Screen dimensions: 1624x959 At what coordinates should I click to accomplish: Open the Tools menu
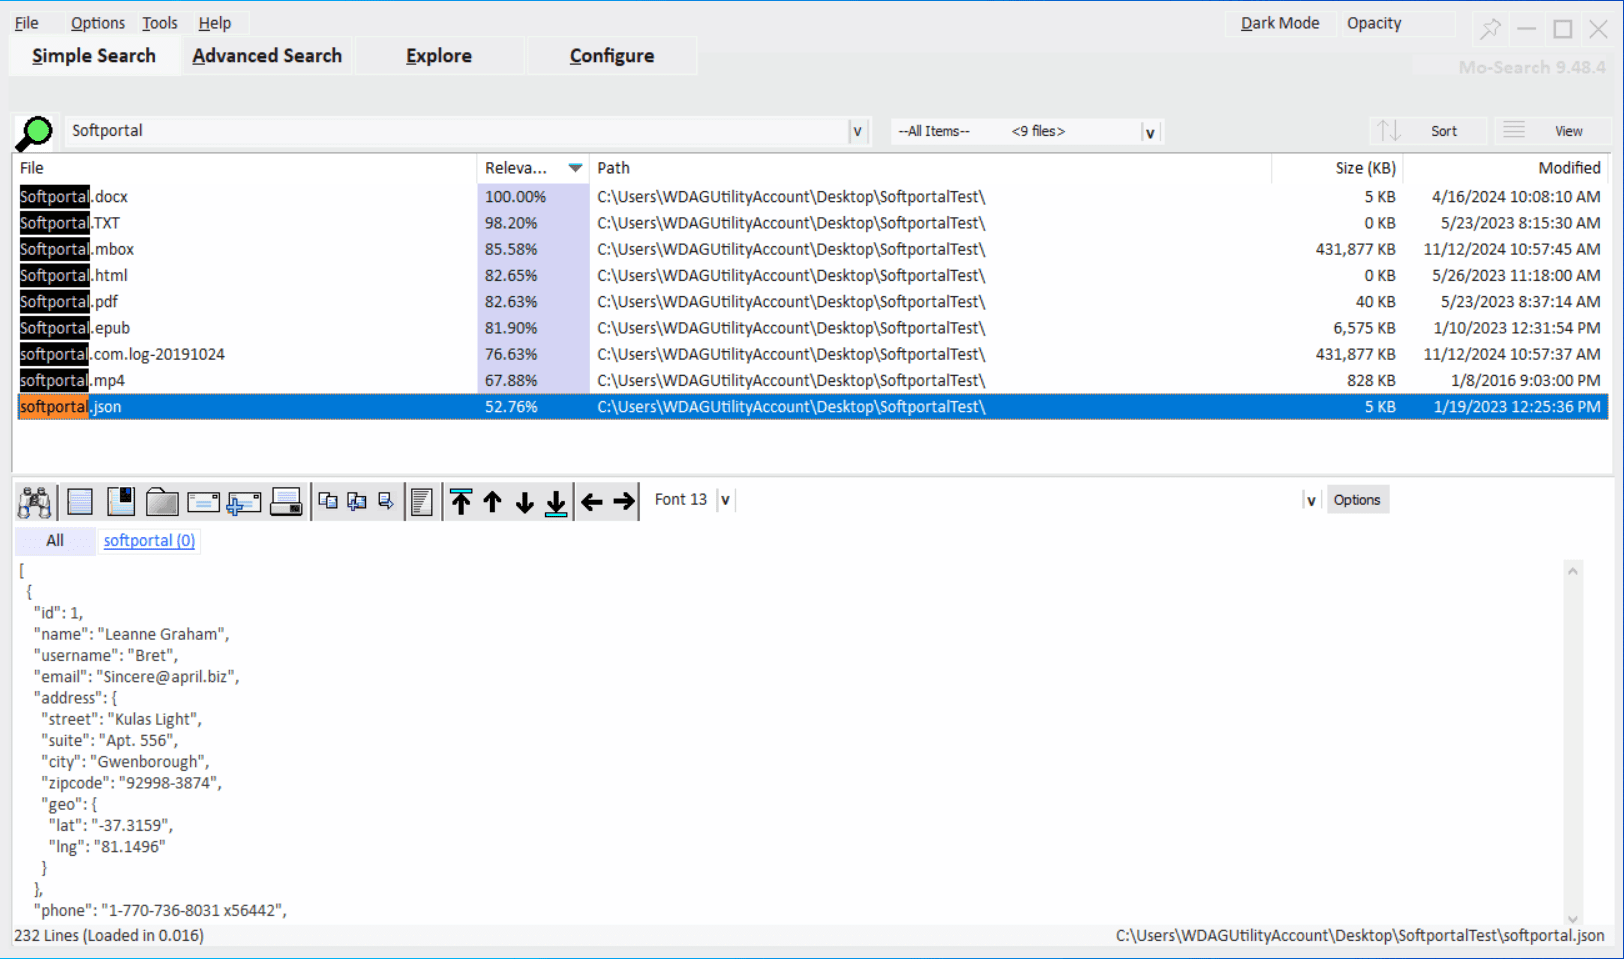(160, 23)
